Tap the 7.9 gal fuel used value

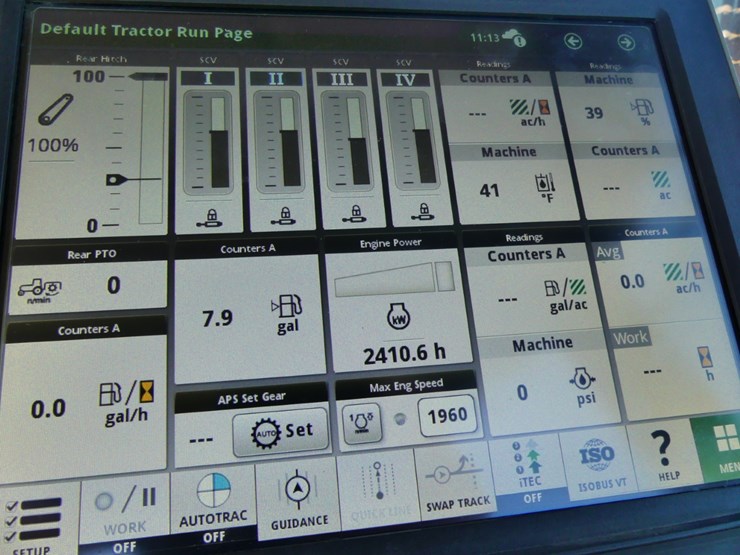point(218,318)
